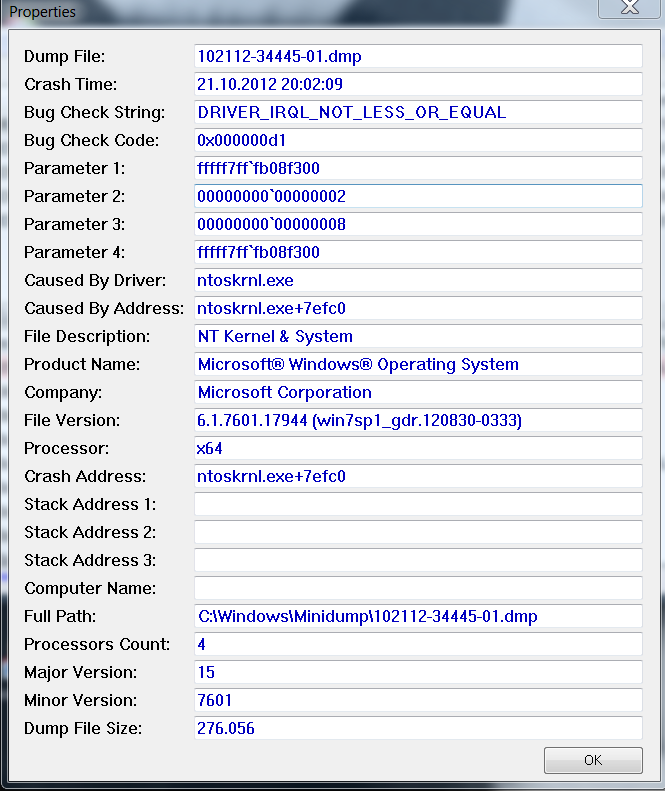Focus the Bug Check Code field
The image size is (665, 791).
coord(418,140)
